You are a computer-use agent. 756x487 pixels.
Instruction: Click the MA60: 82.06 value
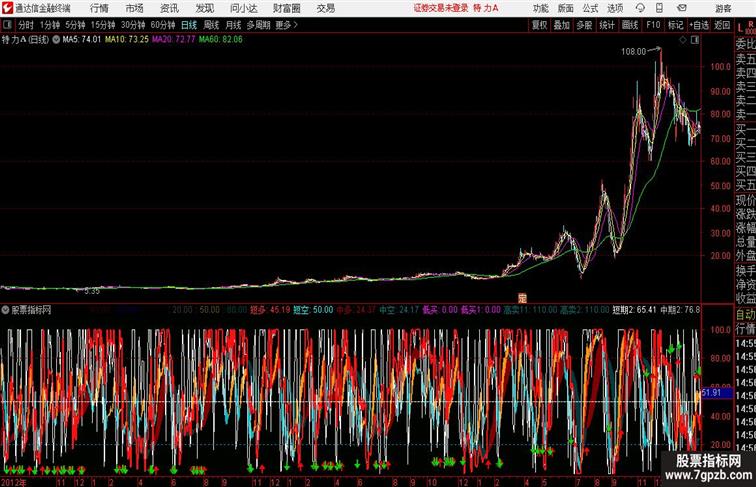click(221, 40)
